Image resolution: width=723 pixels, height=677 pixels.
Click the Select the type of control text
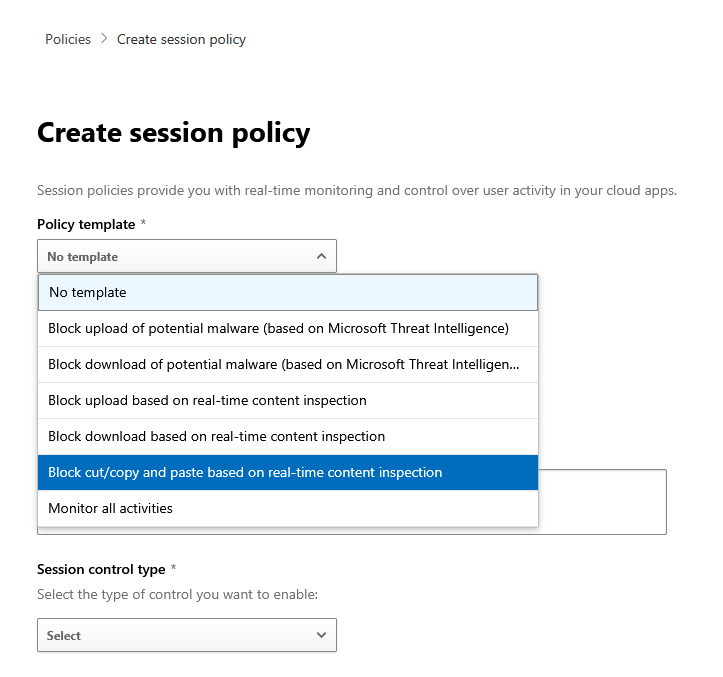click(178, 594)
